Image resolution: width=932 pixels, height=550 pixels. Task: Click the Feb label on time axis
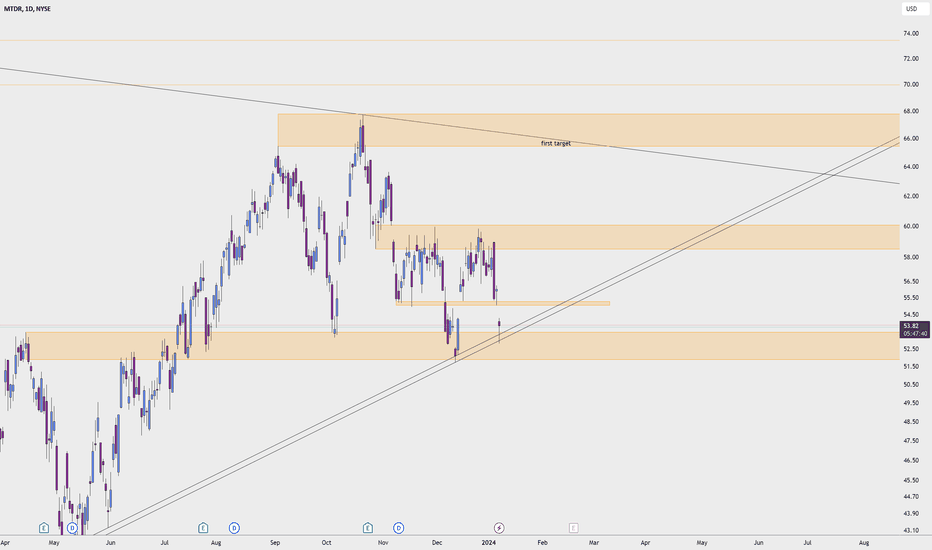click(x=542, y=543)
